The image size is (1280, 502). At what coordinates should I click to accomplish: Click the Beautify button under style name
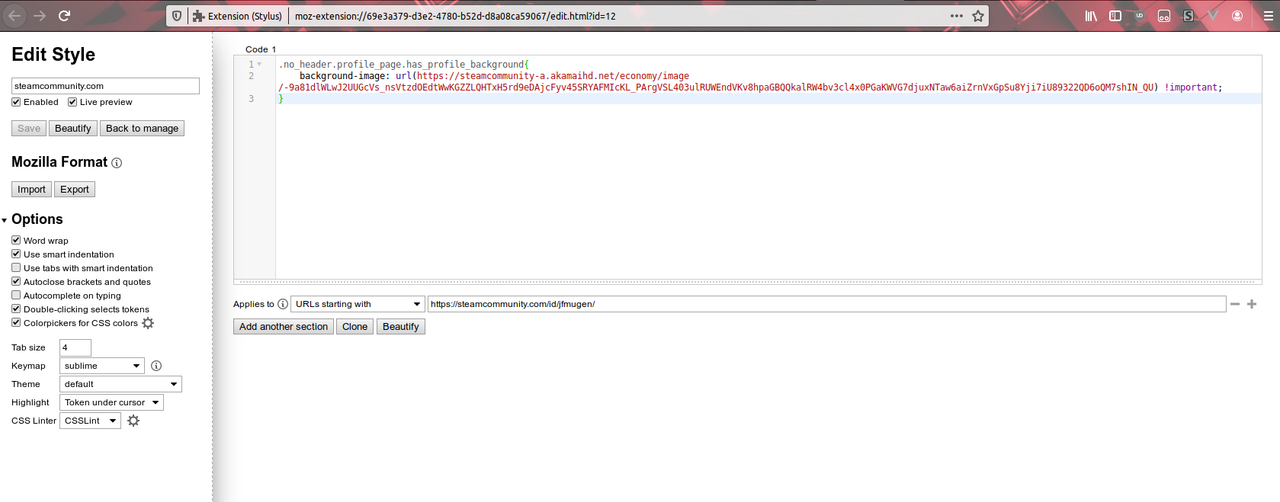click(73, 128)
